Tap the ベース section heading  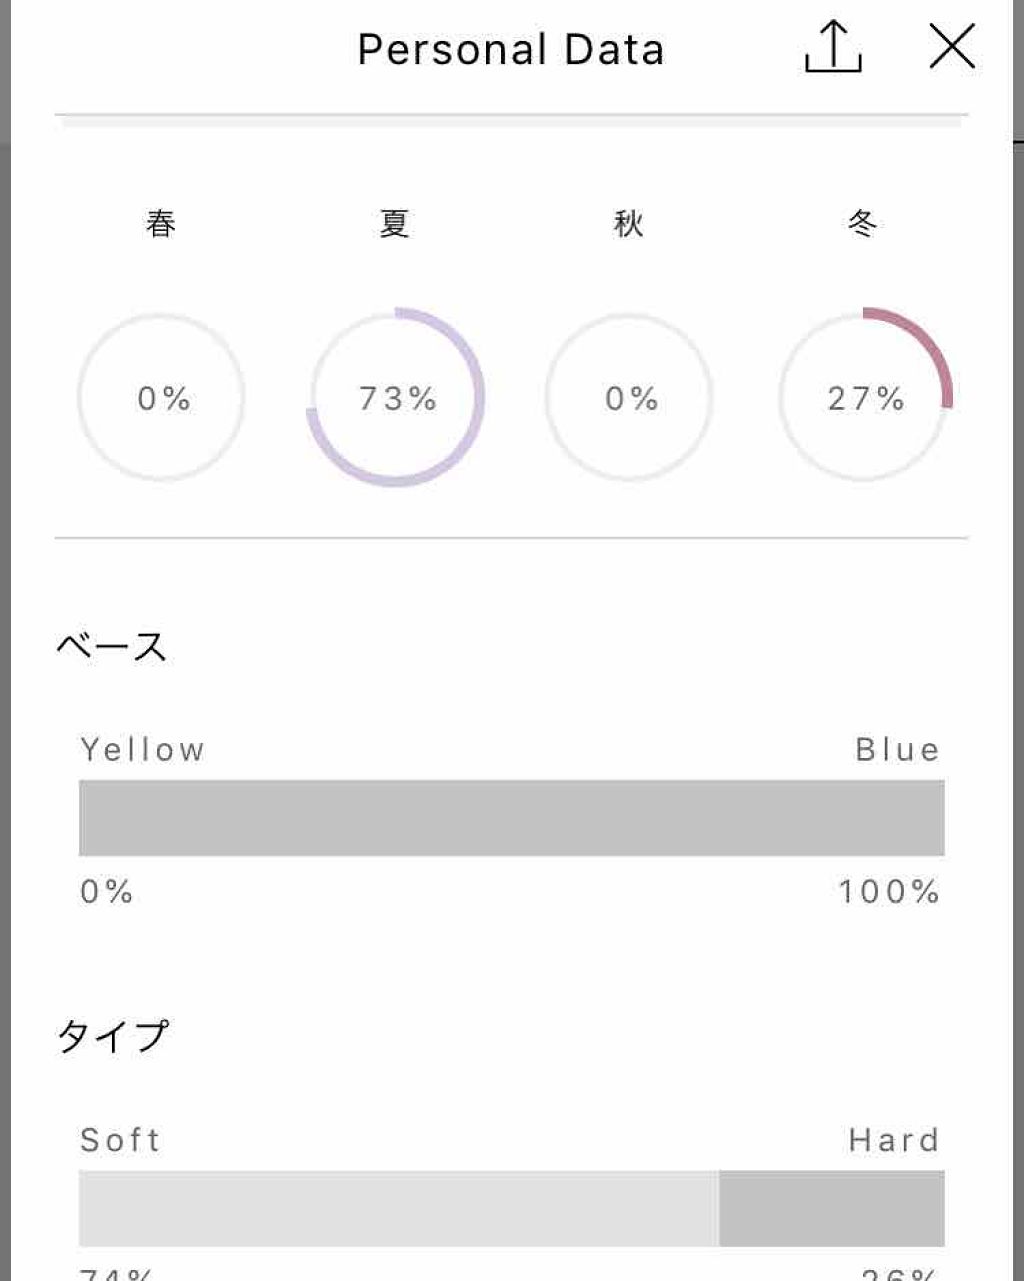[x=111, y=647]
